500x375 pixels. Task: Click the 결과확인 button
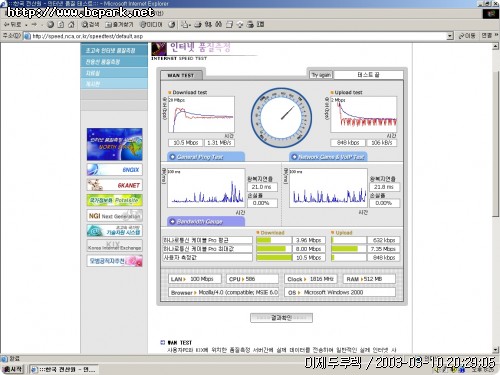tap(281, 318)
